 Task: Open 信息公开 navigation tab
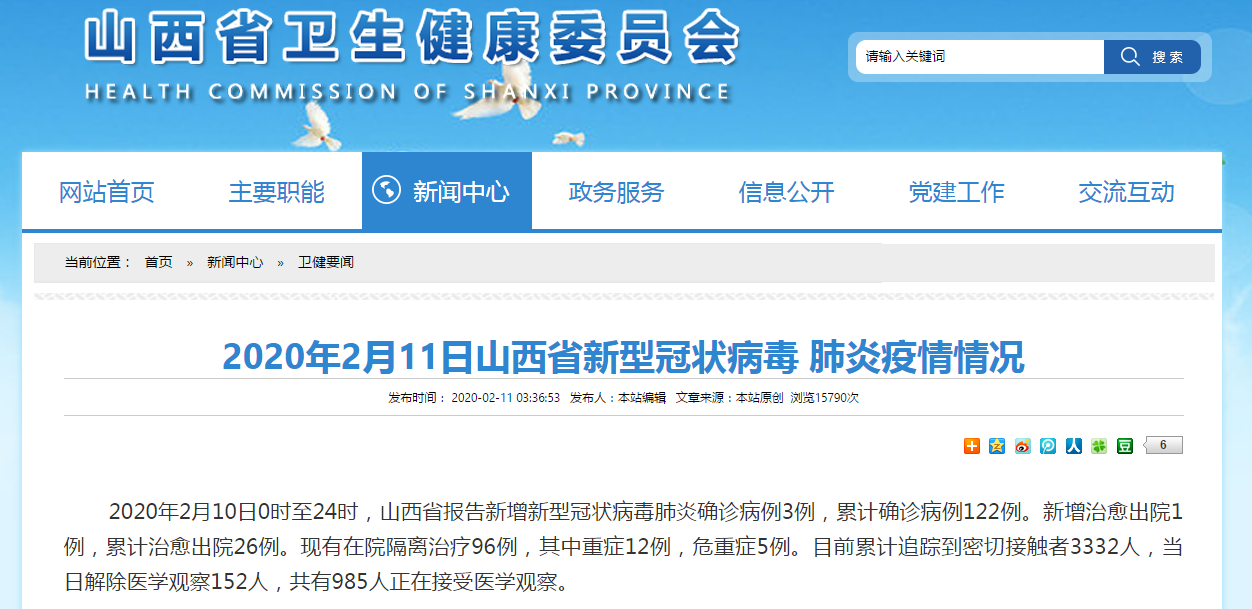787,192
